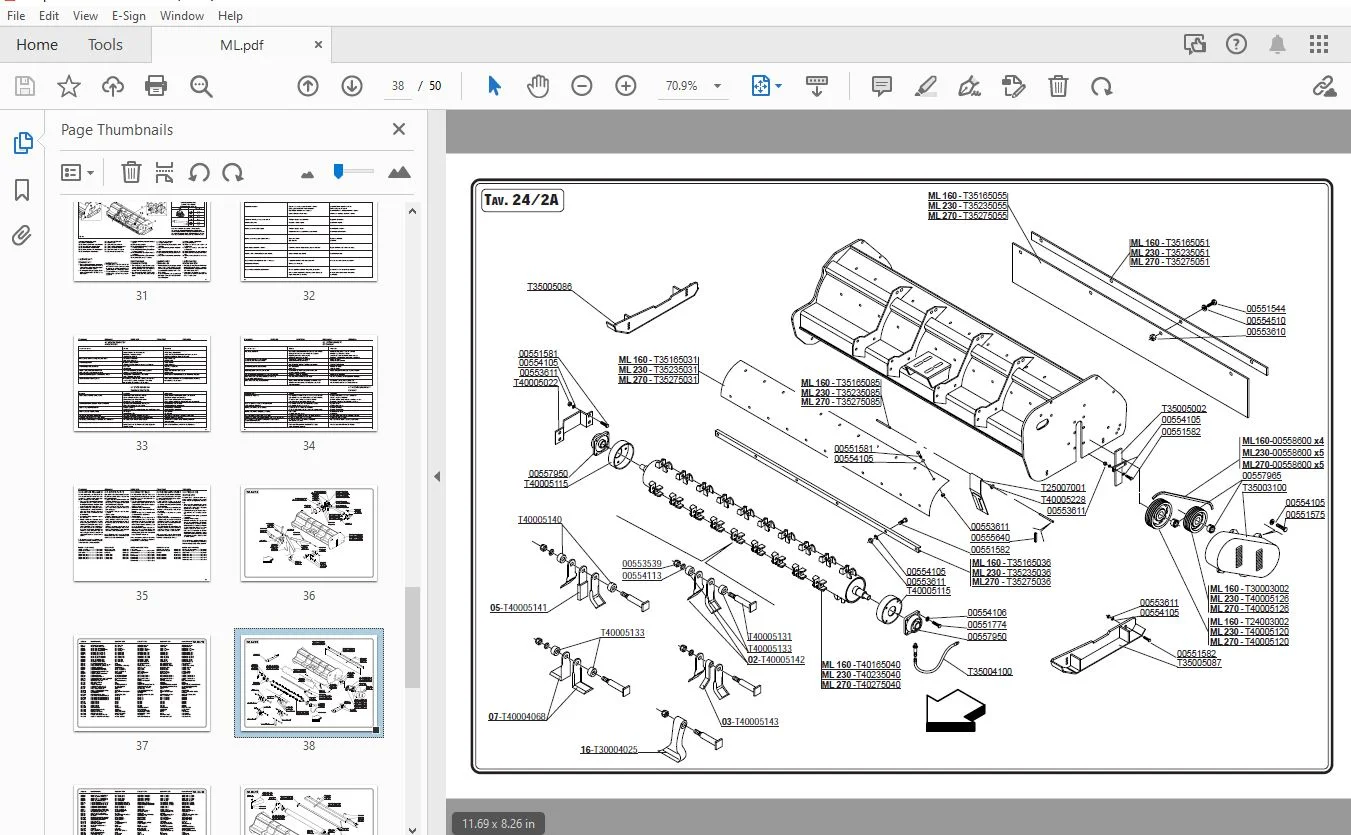Zoom out with the minus button
The image size is (1351, 835).
click(x=582, y=86)
